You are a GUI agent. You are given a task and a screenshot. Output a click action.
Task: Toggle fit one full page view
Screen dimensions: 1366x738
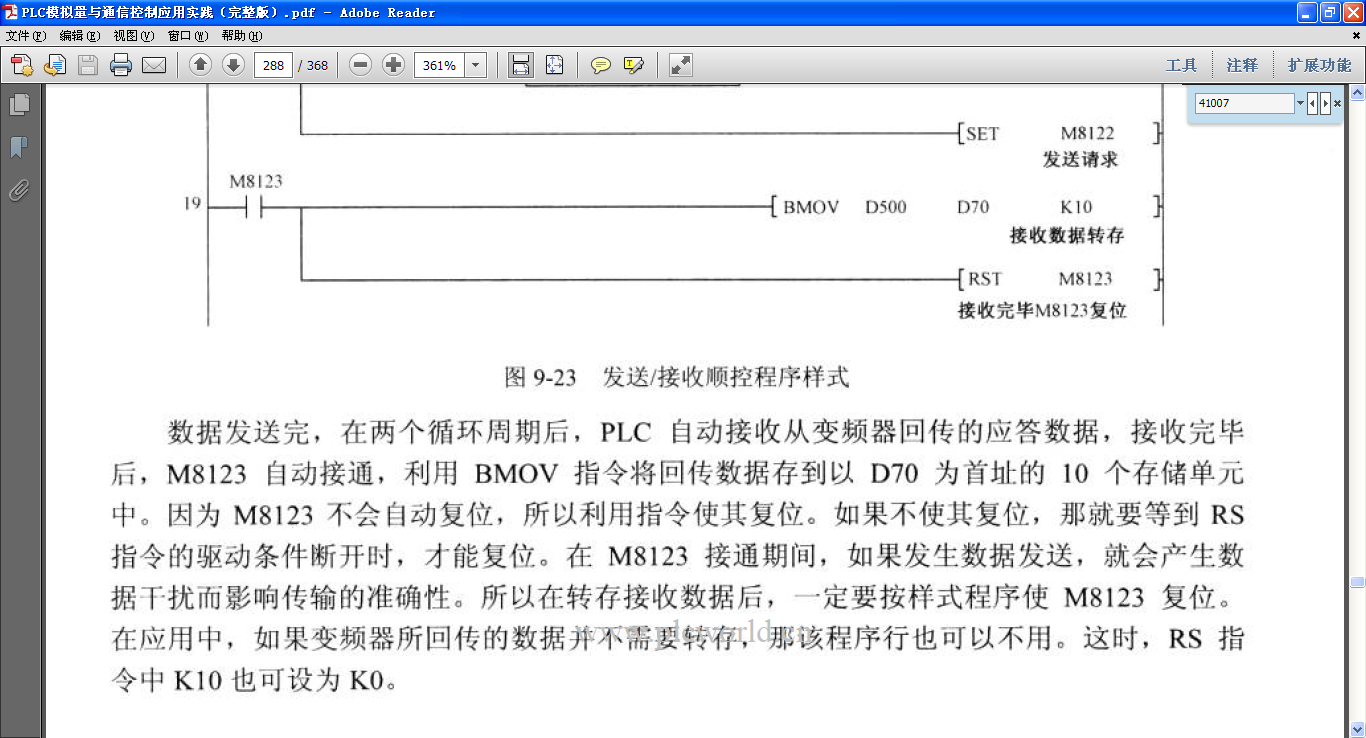(554, 65)
